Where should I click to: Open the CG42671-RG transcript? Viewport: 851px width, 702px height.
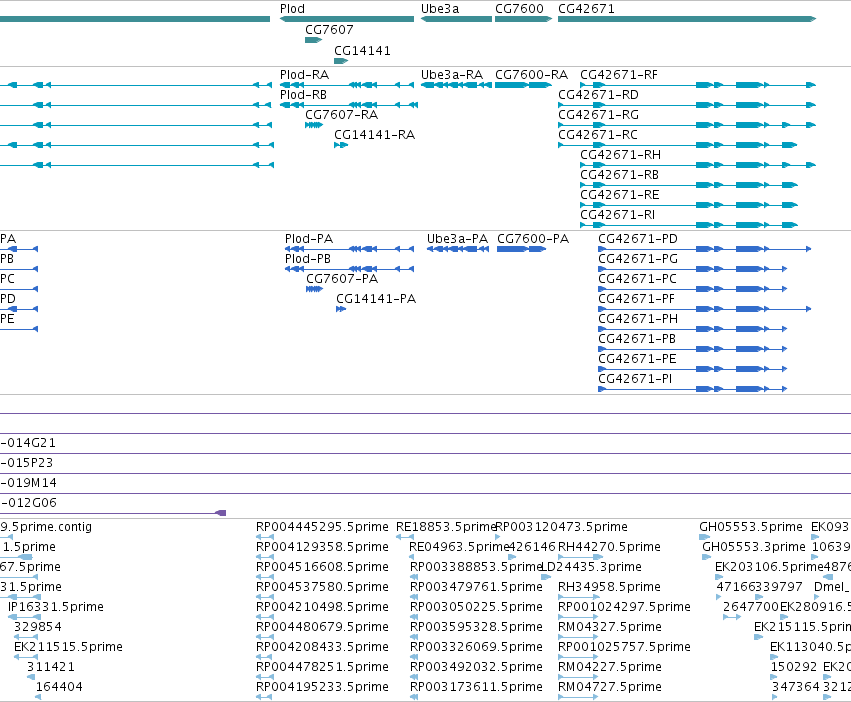687,125
